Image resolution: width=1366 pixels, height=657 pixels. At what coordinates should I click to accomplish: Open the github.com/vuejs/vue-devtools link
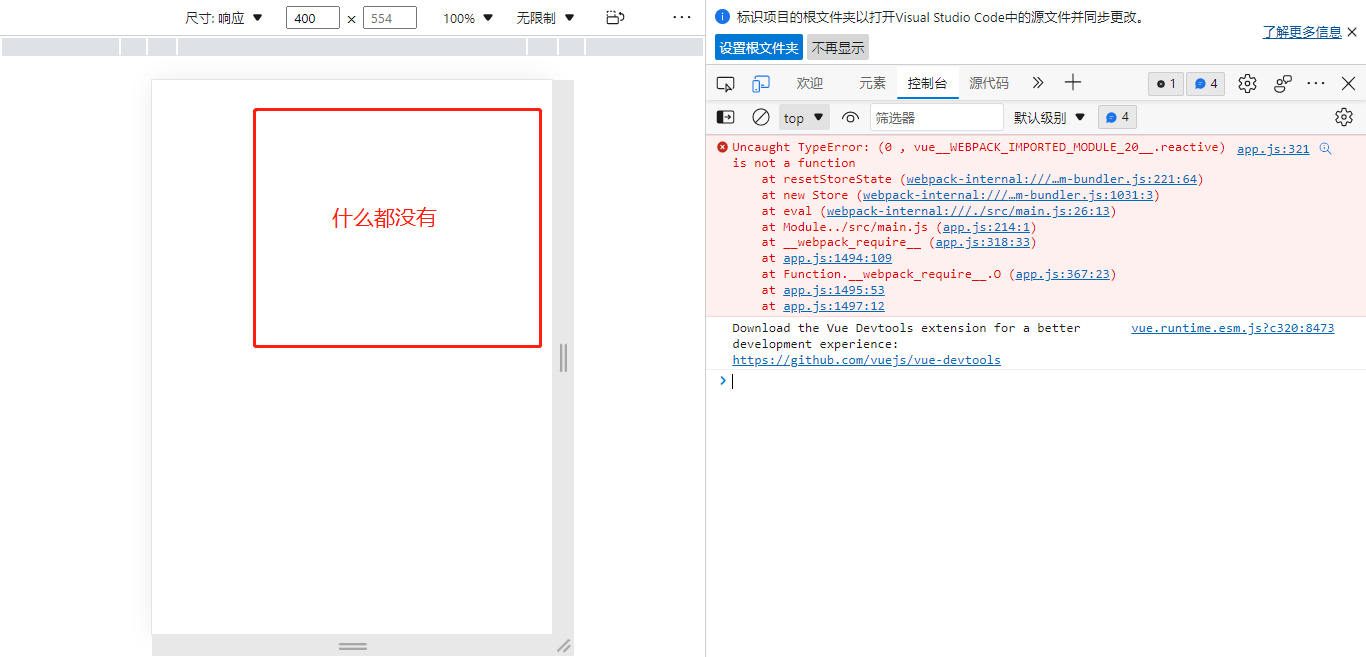click(866, 360)
